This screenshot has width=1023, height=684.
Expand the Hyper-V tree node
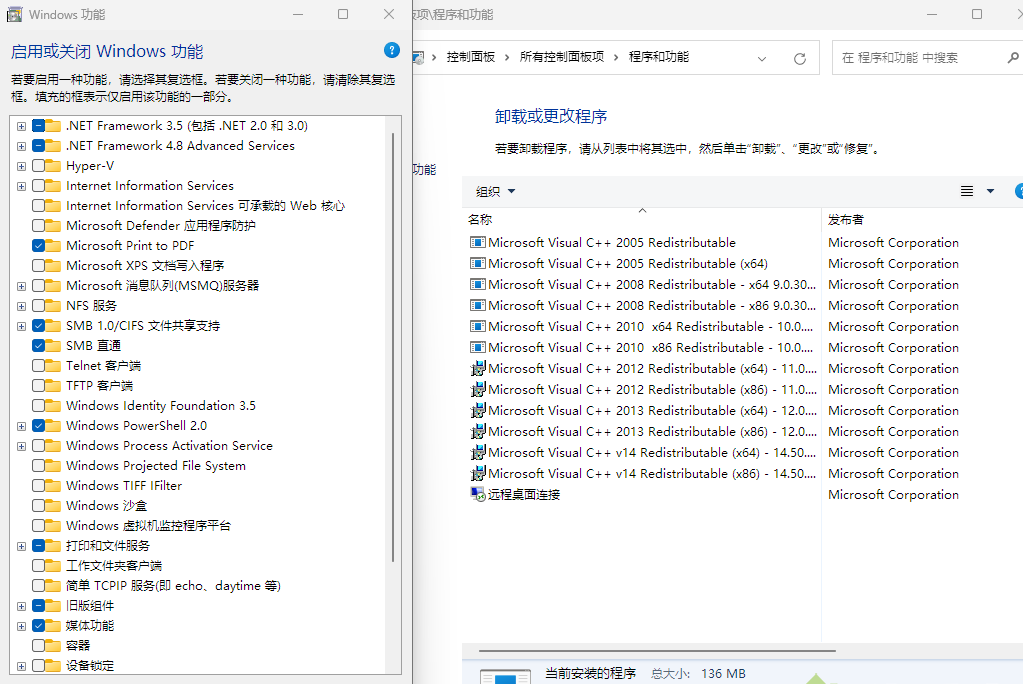[21, 165]
